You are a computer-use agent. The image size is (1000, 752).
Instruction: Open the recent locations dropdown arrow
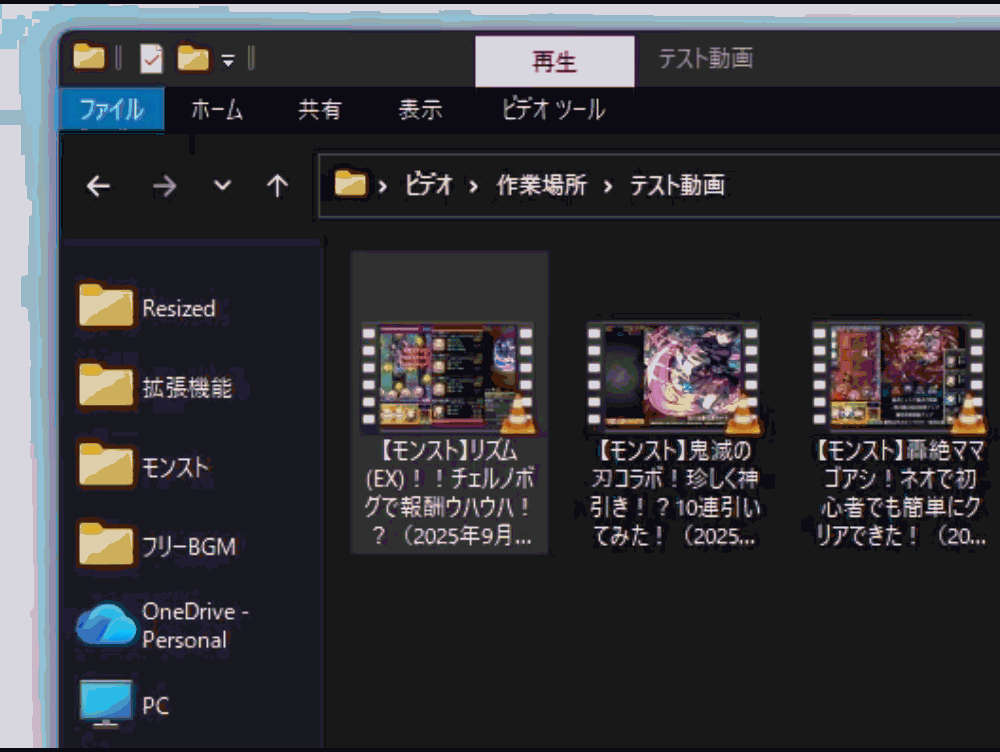coord(222,185)
